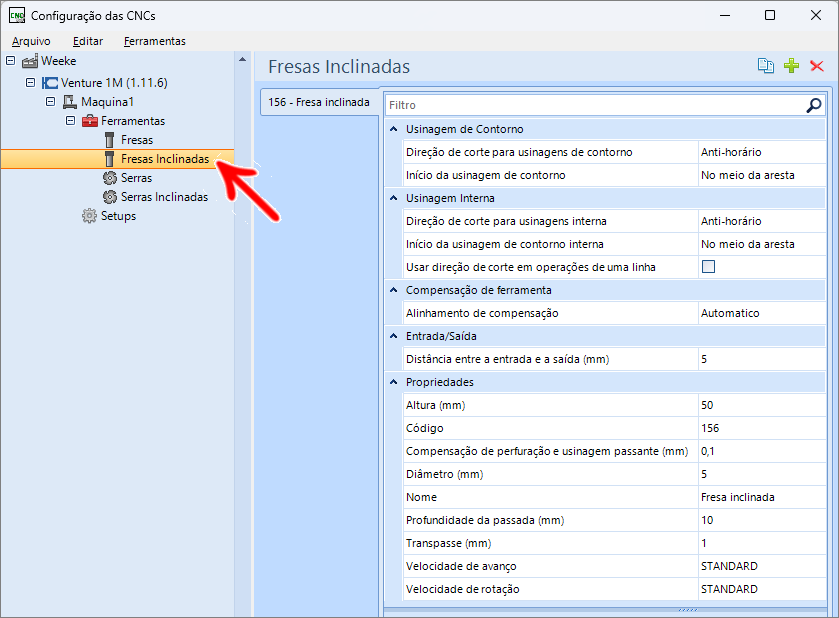
Task: Maximize the Configuração das CNCs window
Action: pyautogui.click(x=769, y=16)
